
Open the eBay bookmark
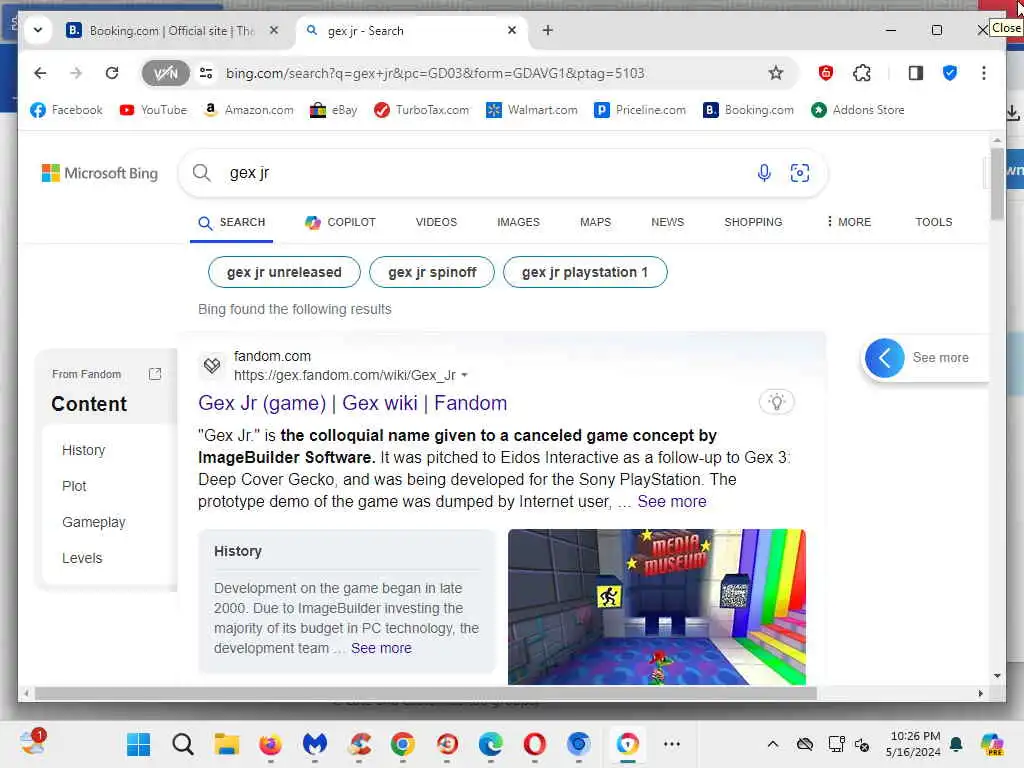(333, 110)
